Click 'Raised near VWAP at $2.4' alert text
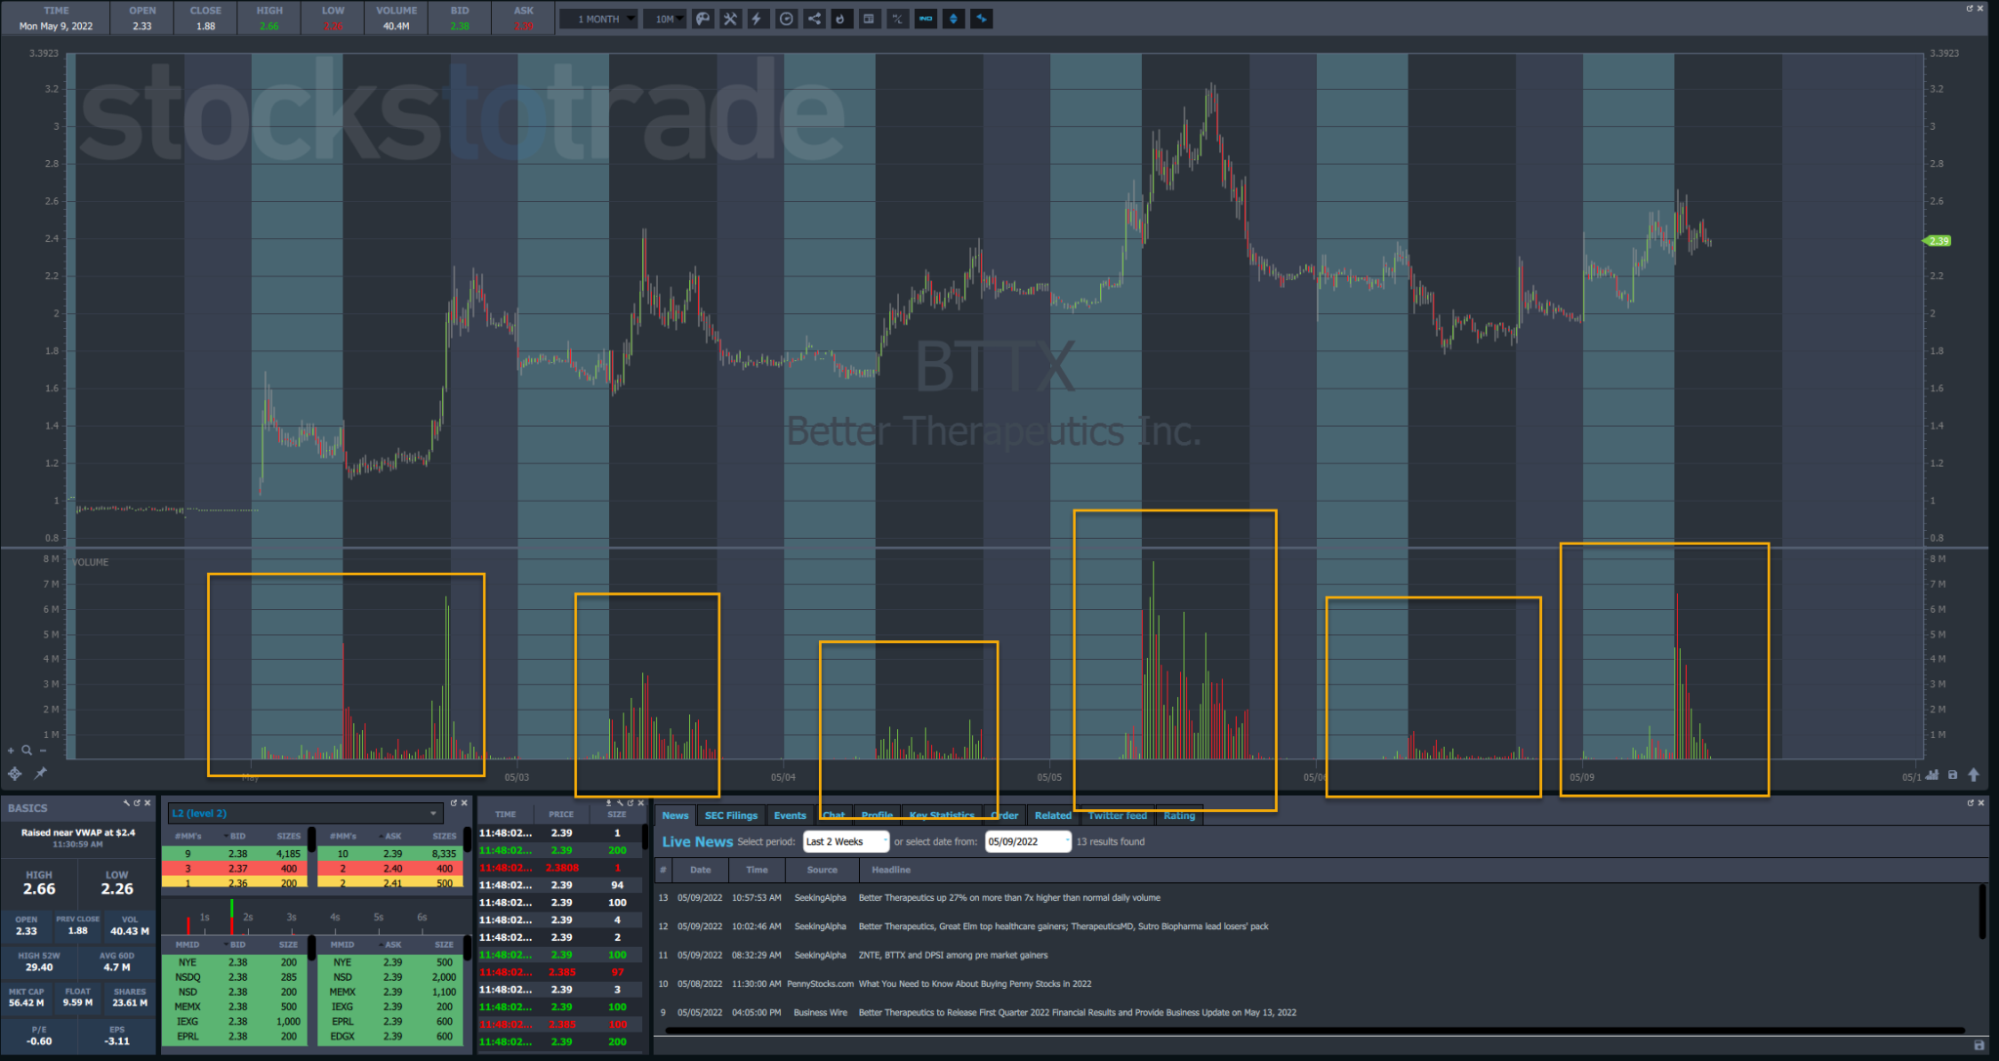1999x1061 pixels. (x=78, y=832)
